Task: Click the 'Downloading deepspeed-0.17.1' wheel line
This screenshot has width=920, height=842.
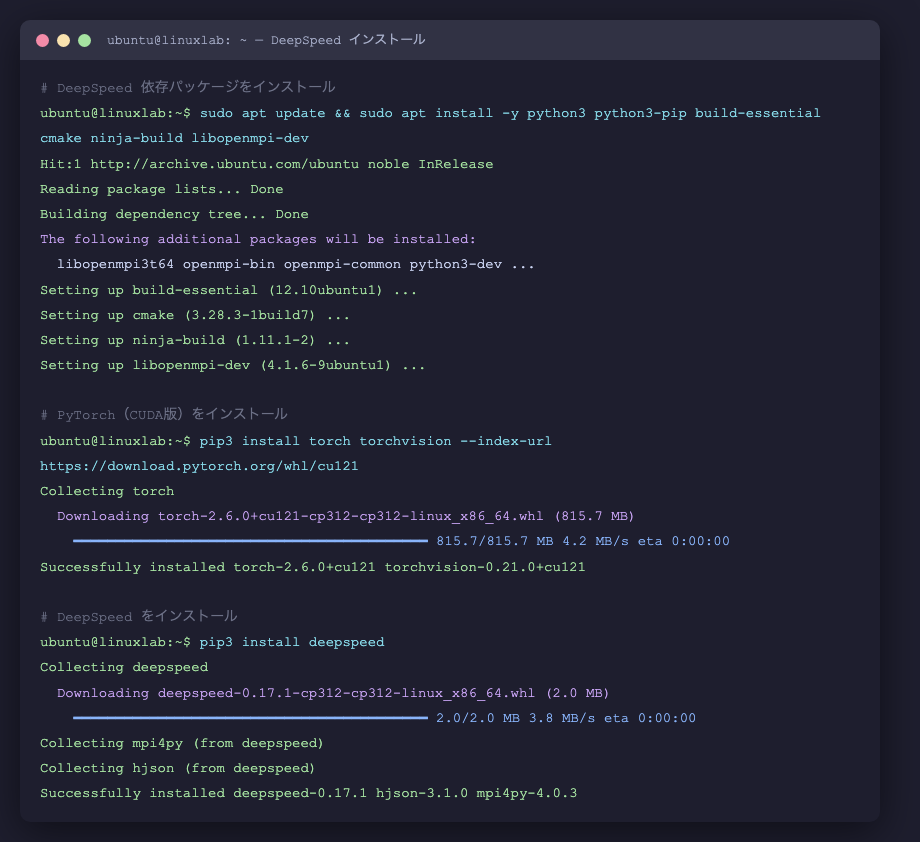Action: tap(333, 694)
